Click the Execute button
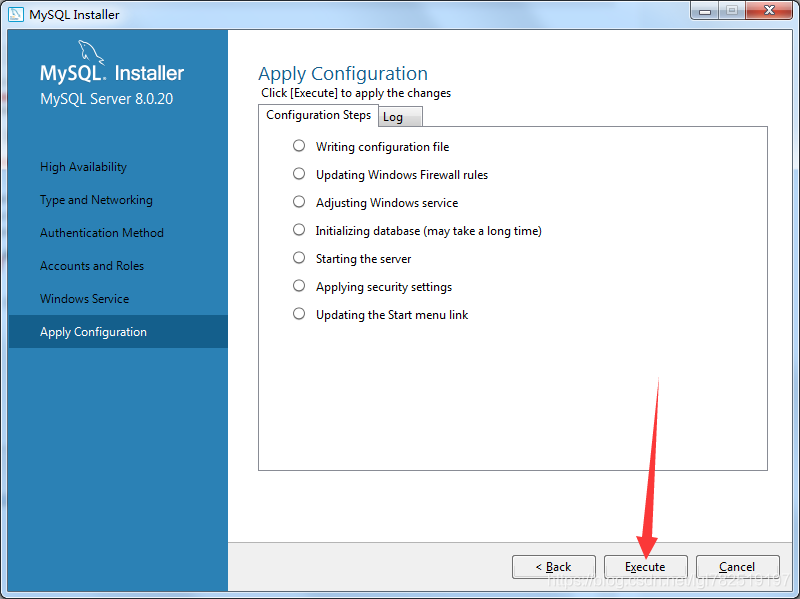The height and width of the screenshot is (599, 800). pos(645,567)
